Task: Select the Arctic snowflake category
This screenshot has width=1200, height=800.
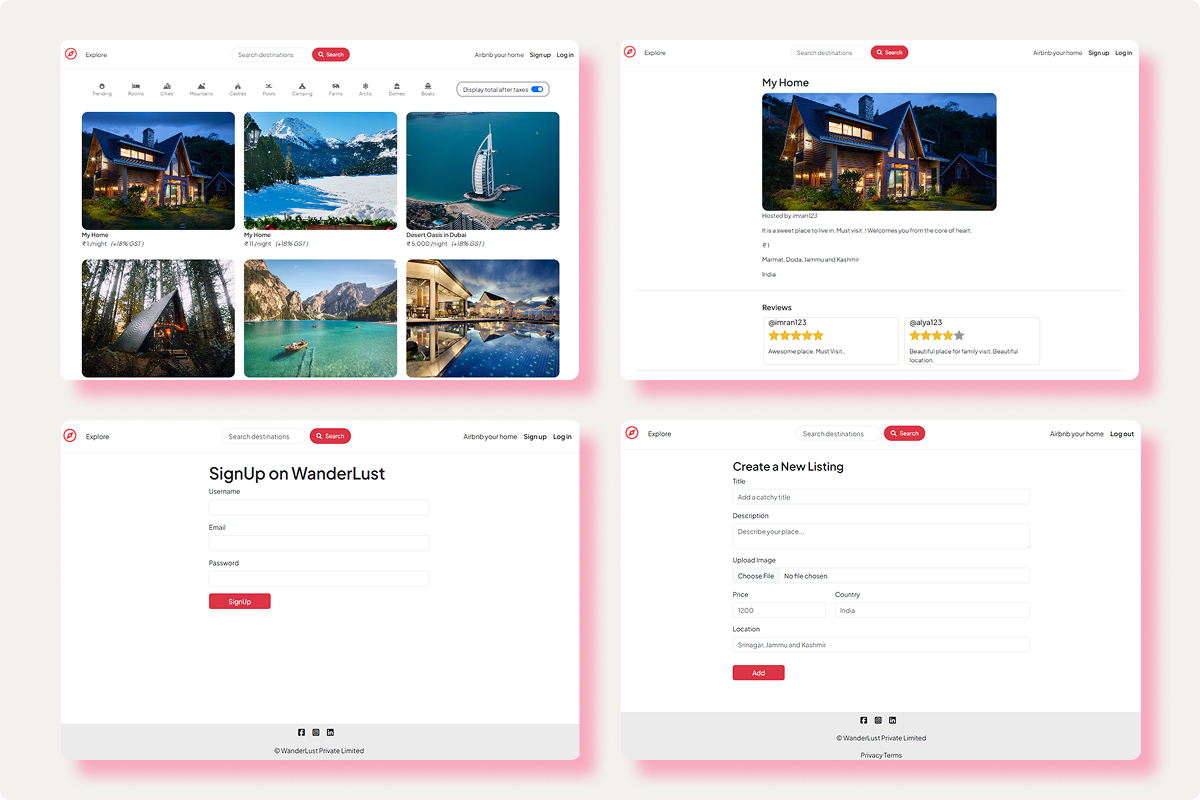Action: (366, 87)
